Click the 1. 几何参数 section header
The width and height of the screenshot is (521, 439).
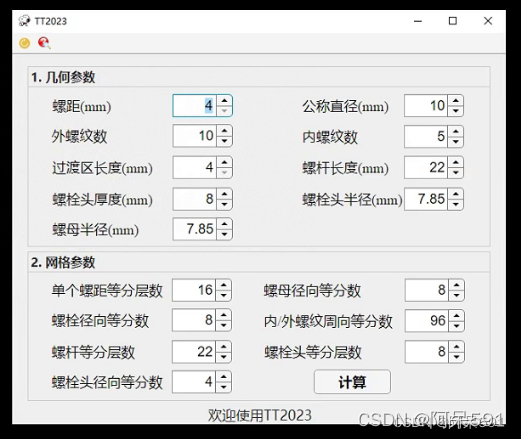pos(63,77)
